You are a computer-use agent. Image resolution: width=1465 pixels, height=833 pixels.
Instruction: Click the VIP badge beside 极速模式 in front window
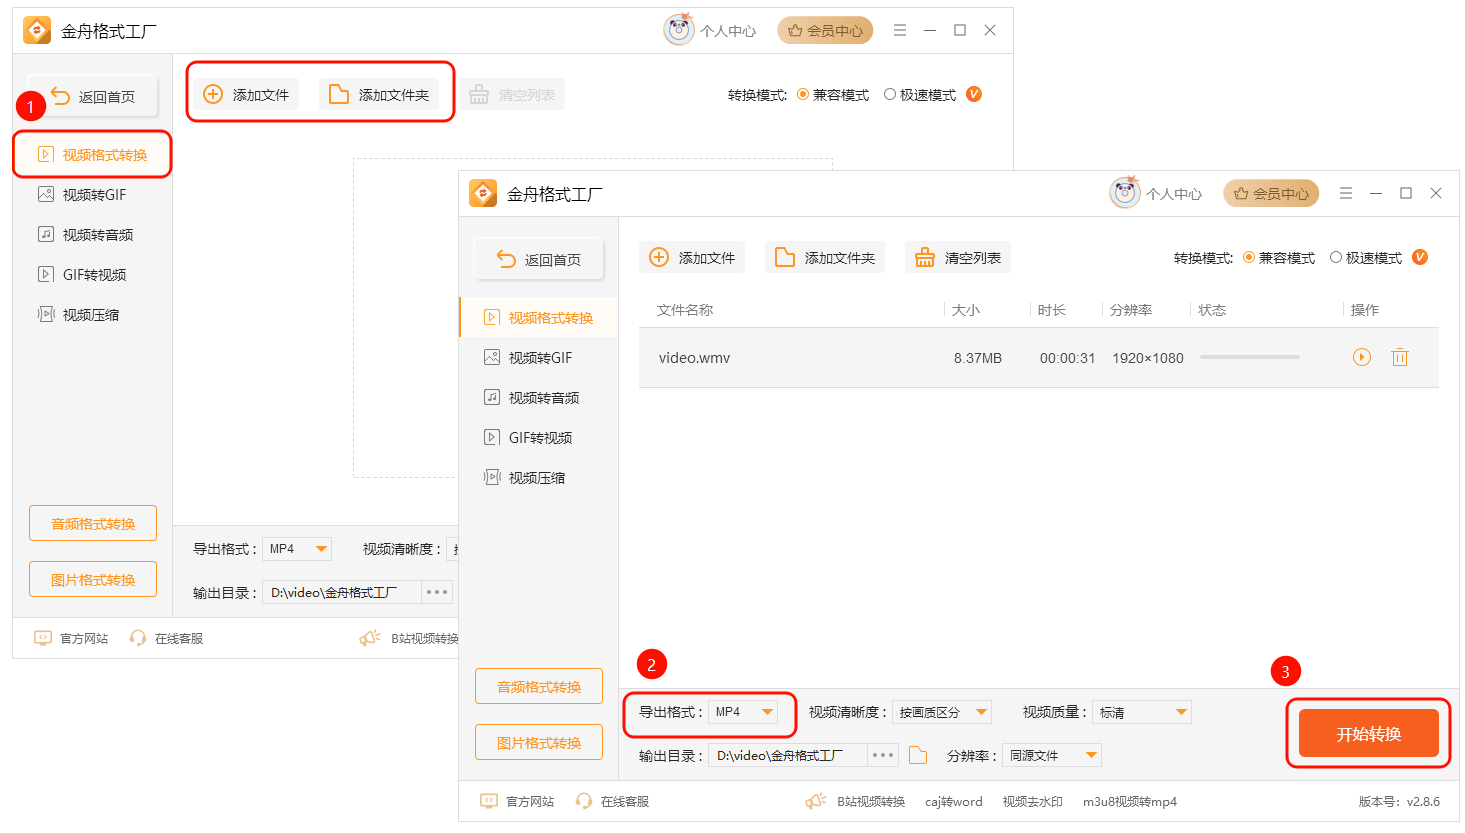1420,257
